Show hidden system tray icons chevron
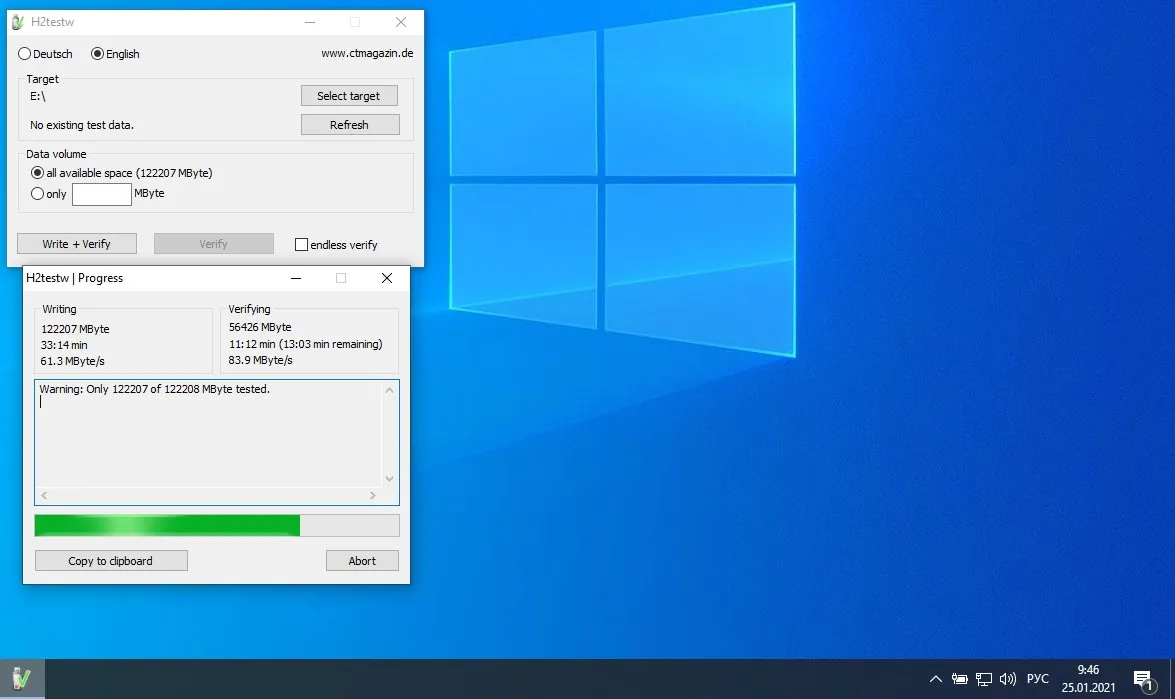1175x699 pixels. (935, 679)
